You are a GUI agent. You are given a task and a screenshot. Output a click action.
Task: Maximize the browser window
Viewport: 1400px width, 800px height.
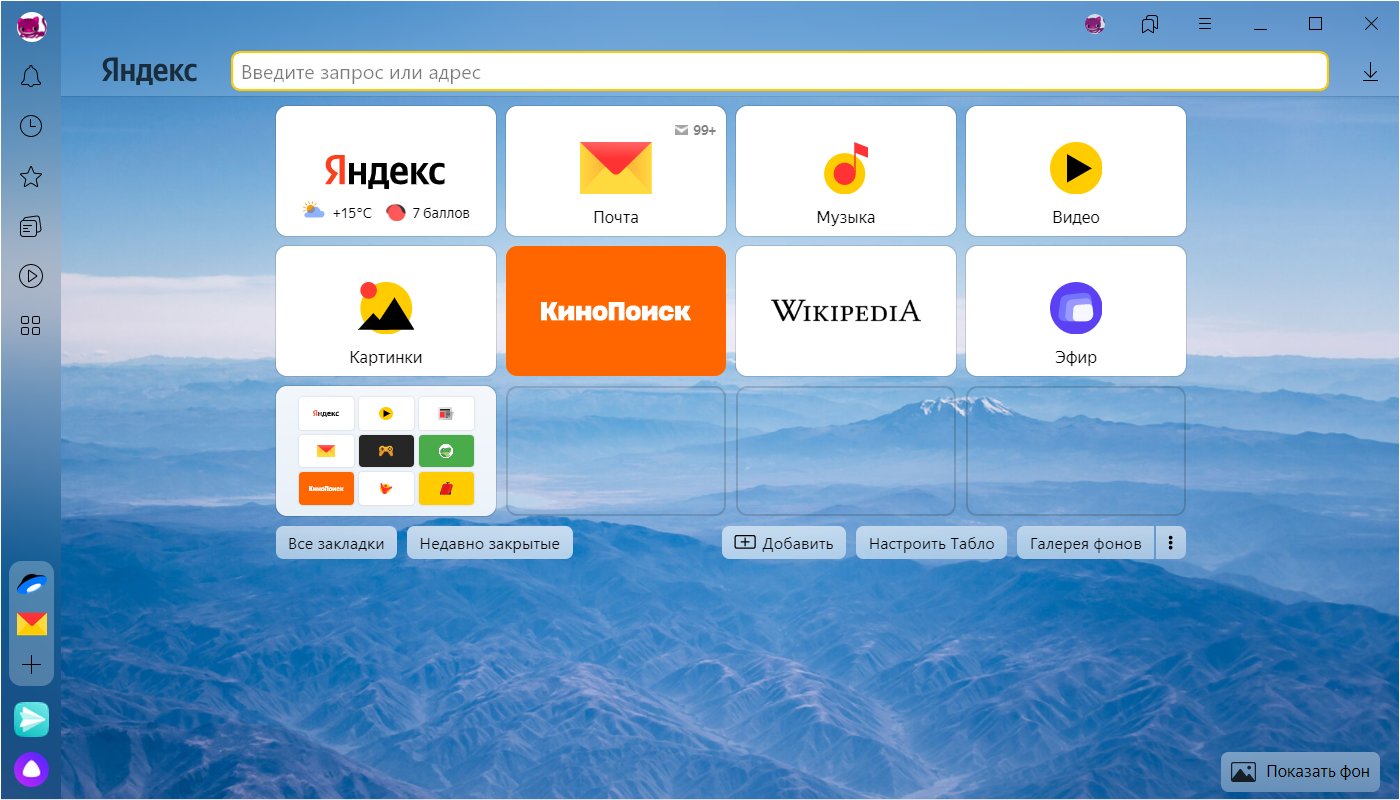pos(1316,24)
